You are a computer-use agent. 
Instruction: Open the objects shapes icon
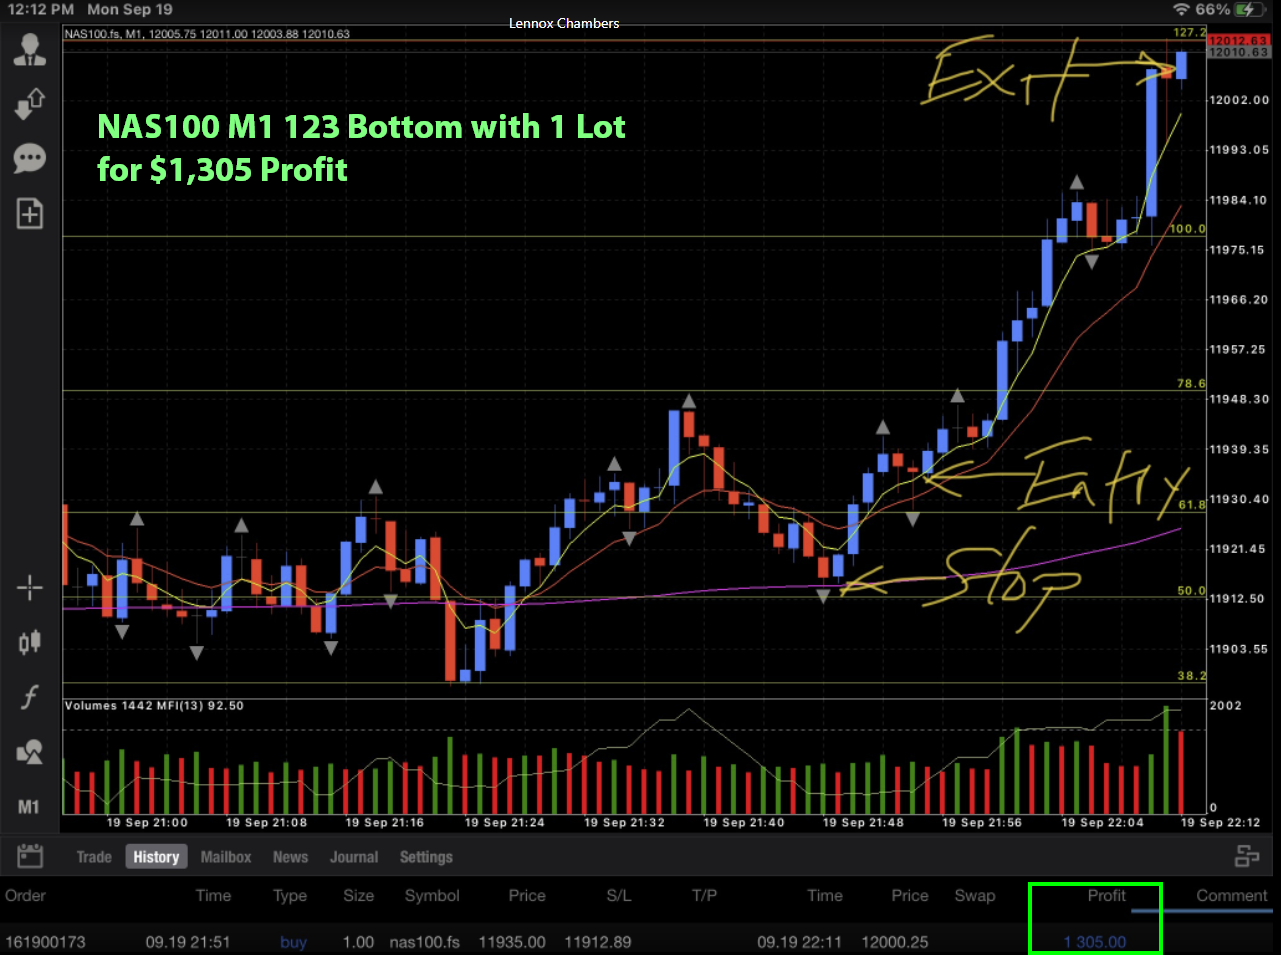30,751
